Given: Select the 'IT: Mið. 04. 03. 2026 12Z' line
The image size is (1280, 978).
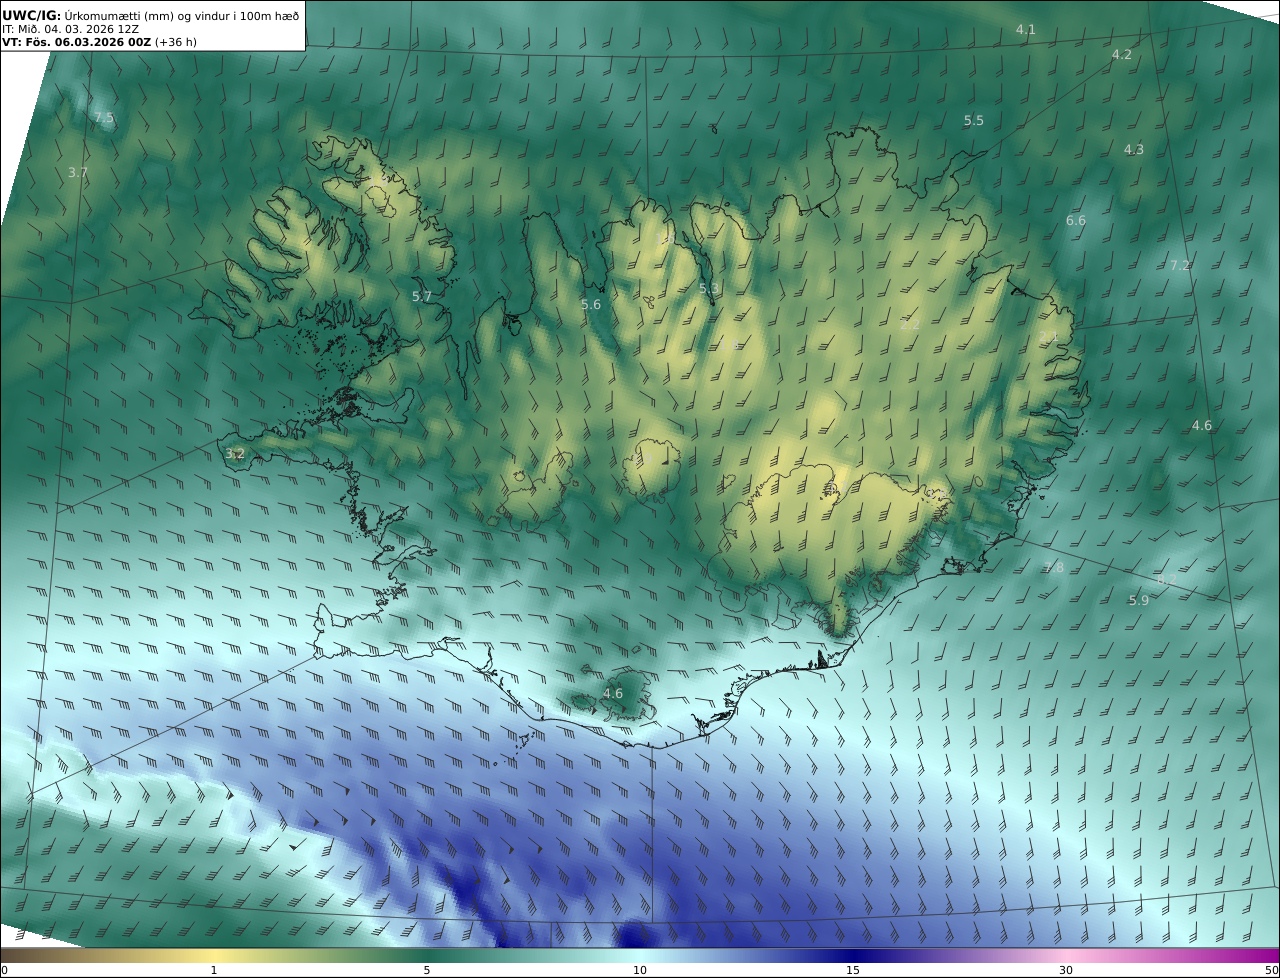Looking at the screenshot, I should (x=70, y=30).
